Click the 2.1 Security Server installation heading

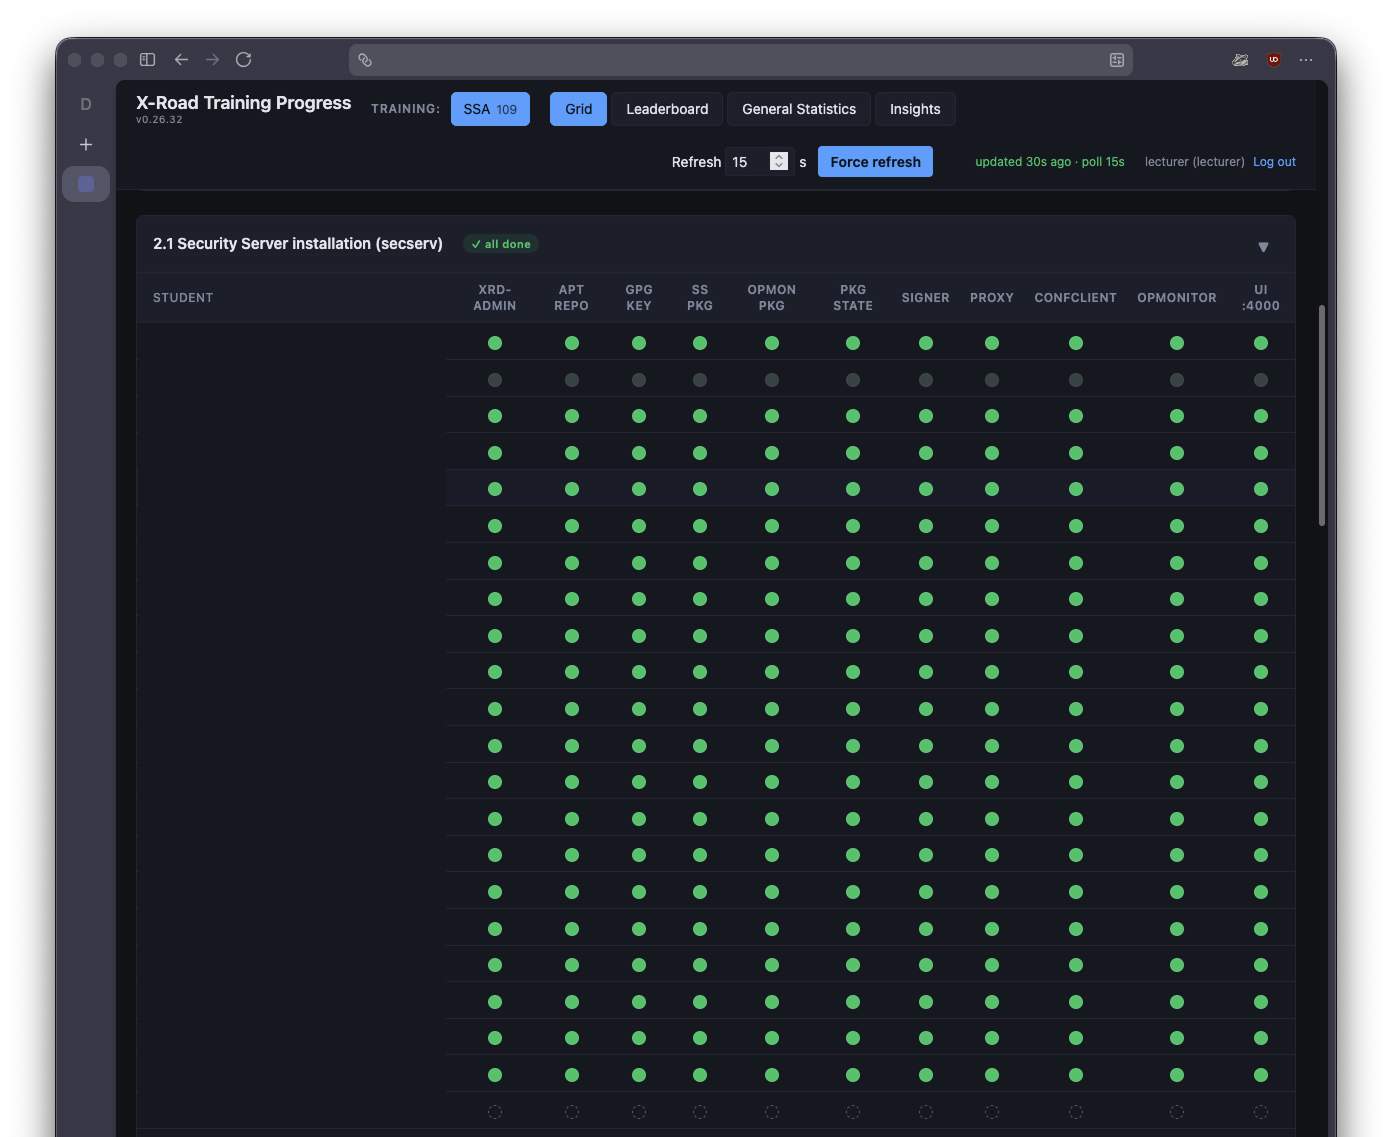[x=298, y=244]
